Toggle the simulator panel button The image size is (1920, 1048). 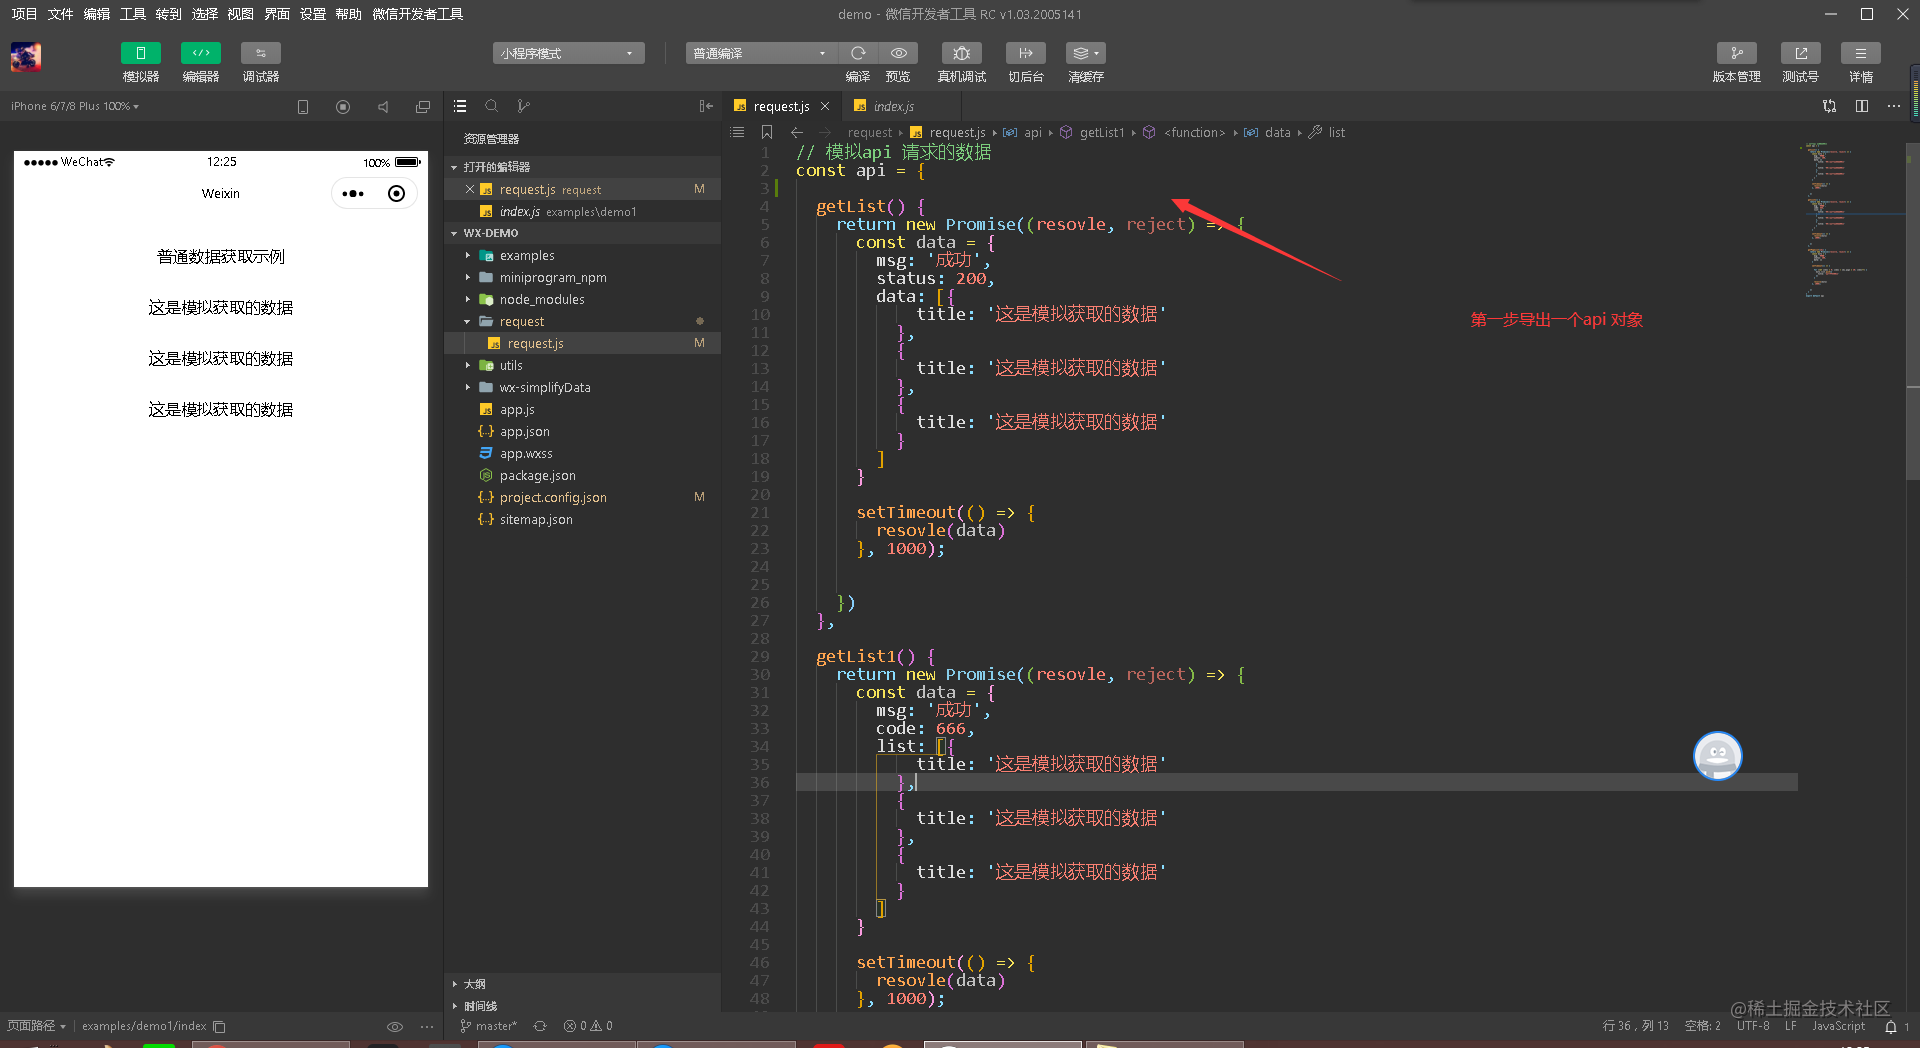[x=141, y=53]
